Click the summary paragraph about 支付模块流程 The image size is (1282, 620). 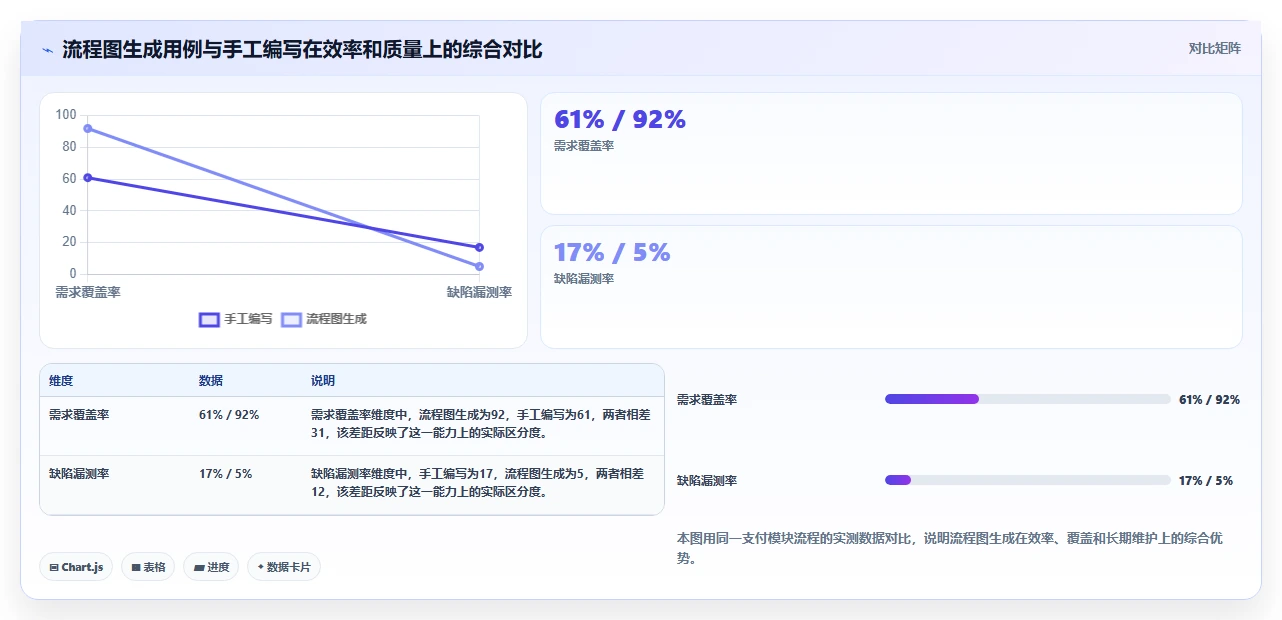click(950, 548)
